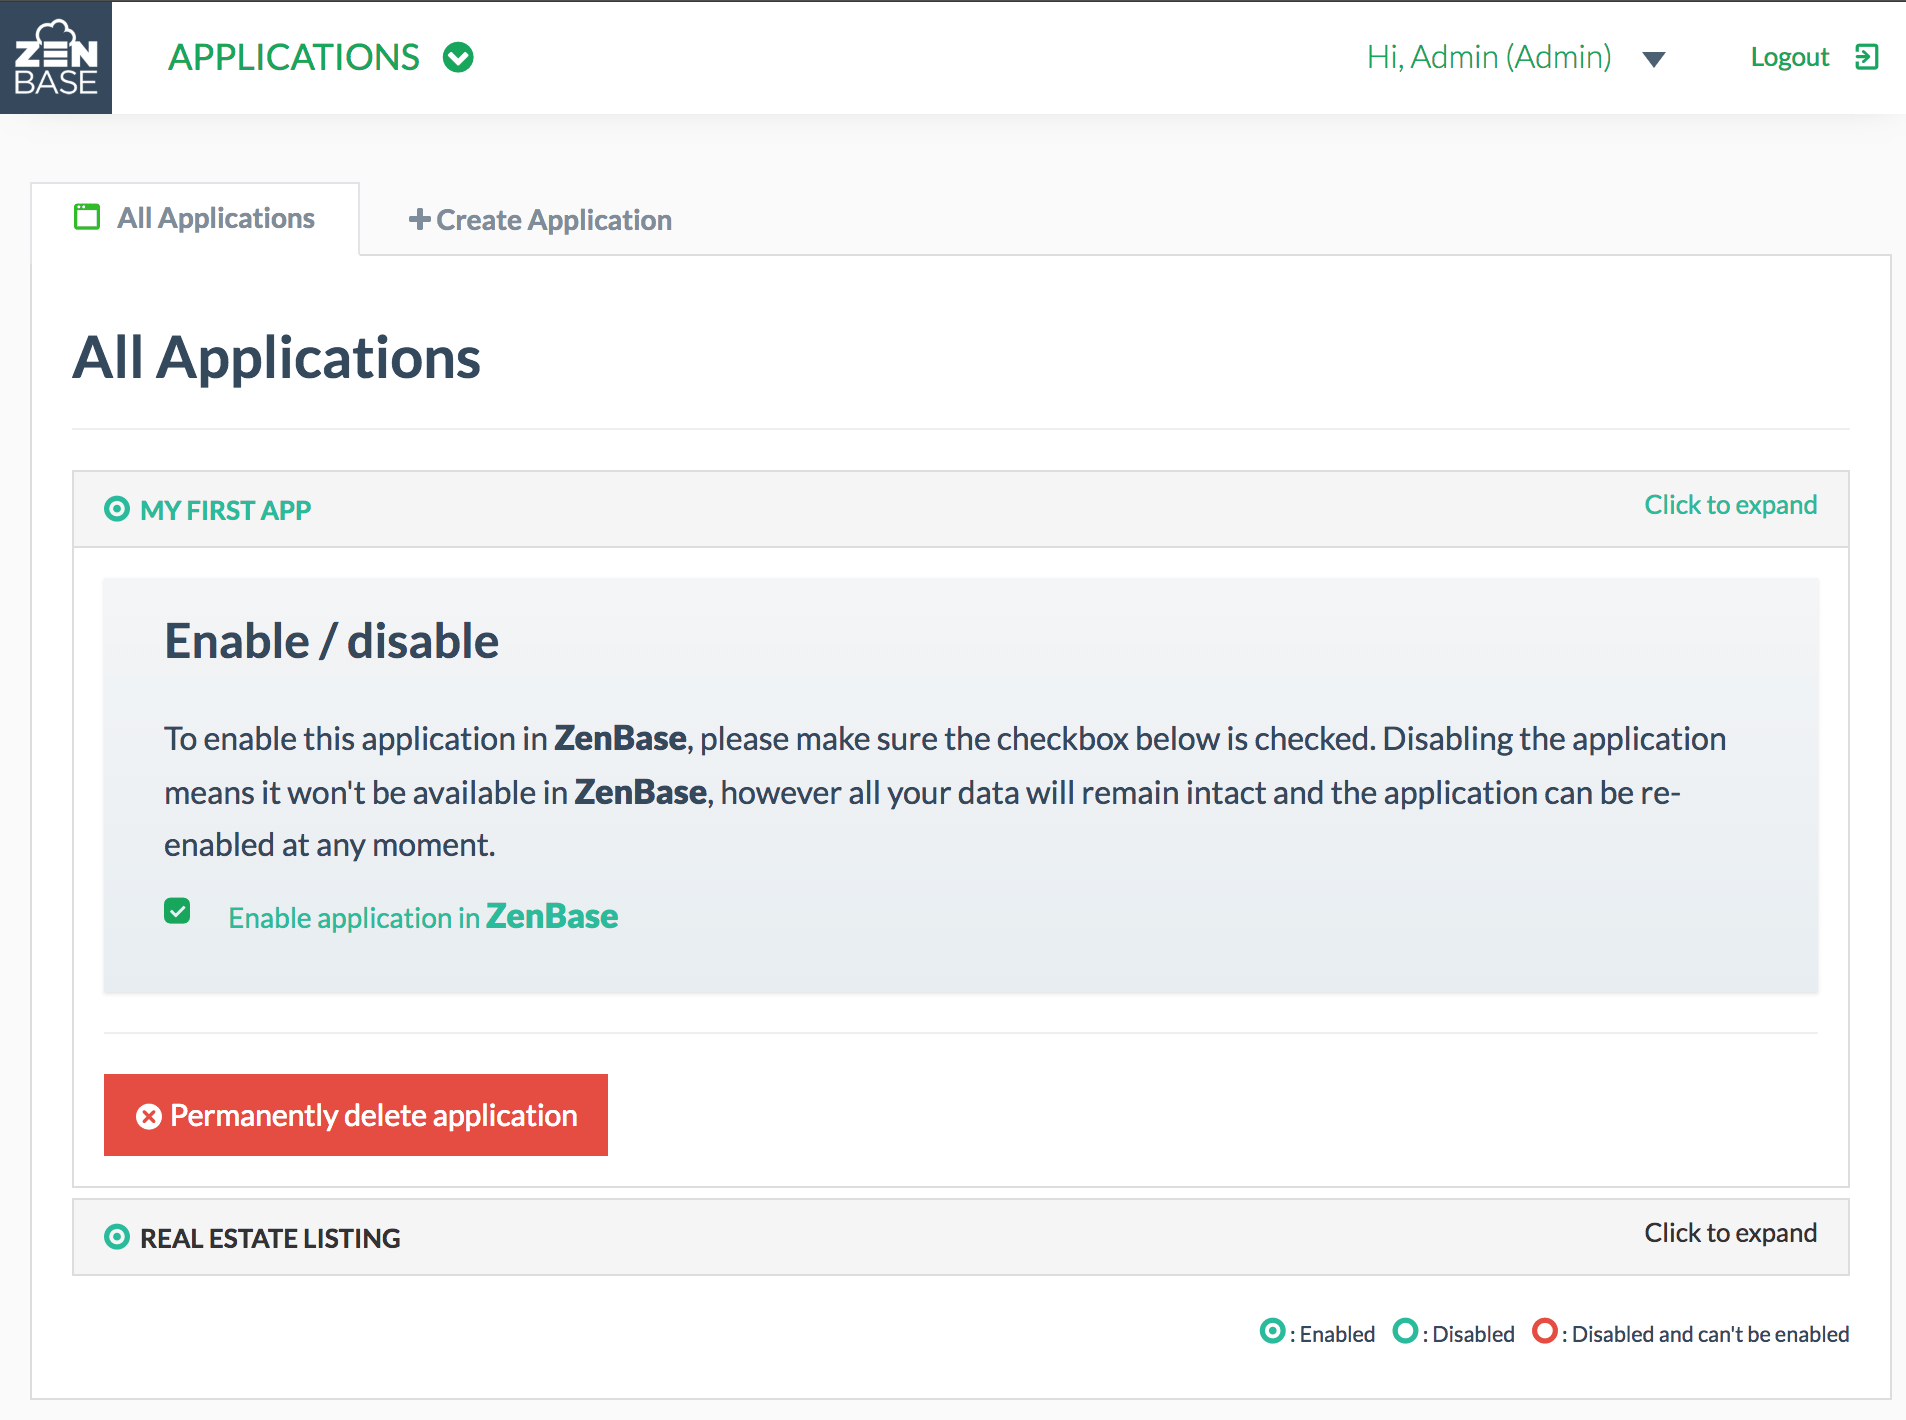Screen dimensions: 1906x1420
Task: Toggle the status indicator for REAL ESTATE LISTING
Action: coord(117,1238)
